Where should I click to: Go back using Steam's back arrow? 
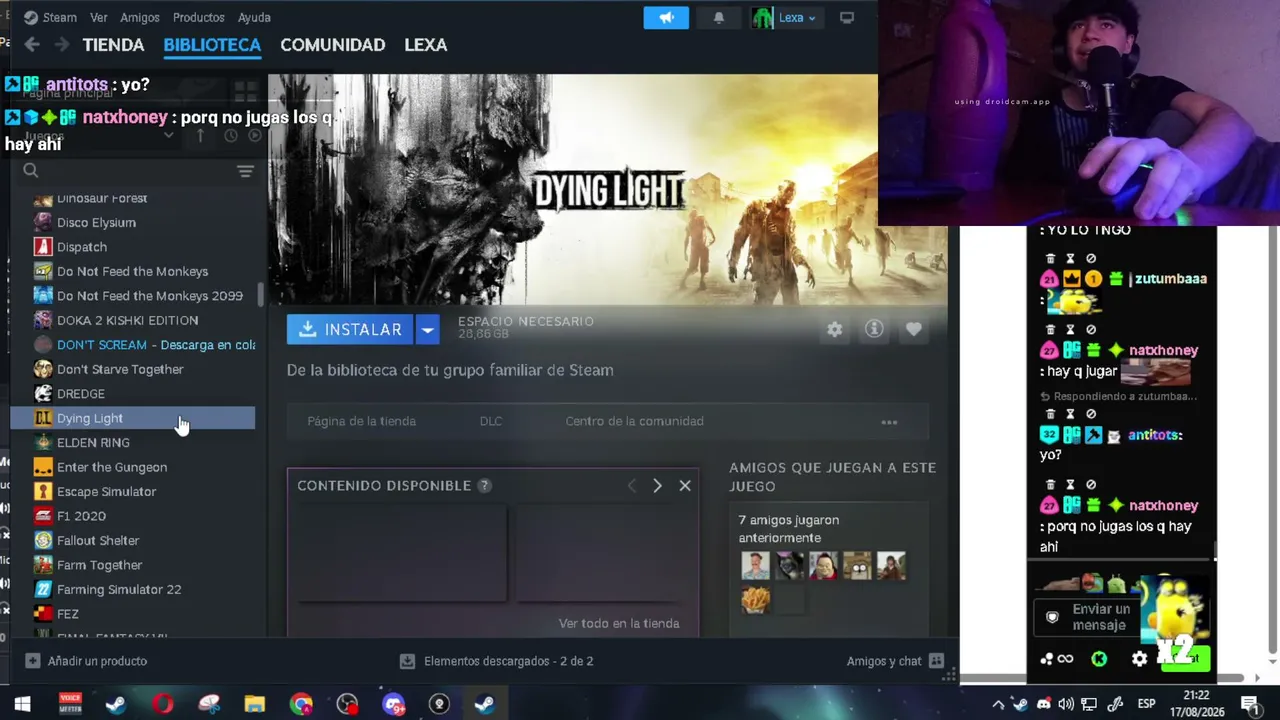(32, 45)
